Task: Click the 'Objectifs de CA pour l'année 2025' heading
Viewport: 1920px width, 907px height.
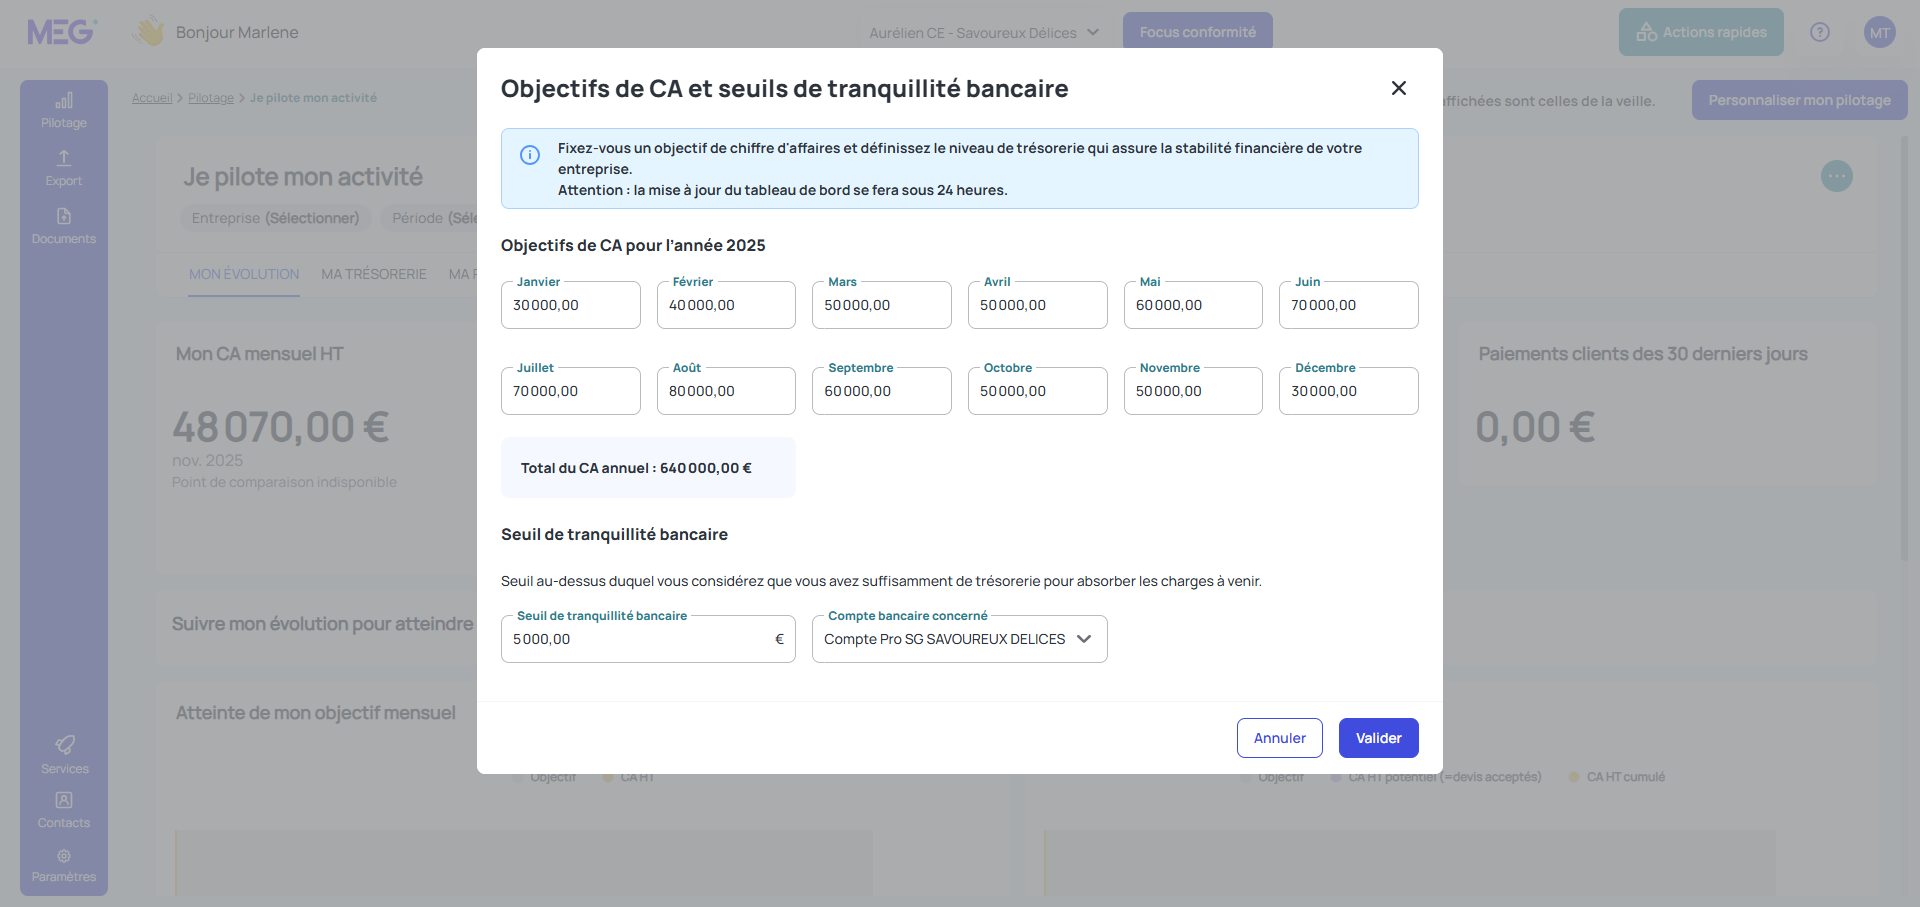Action: click(x=633, y=245)
